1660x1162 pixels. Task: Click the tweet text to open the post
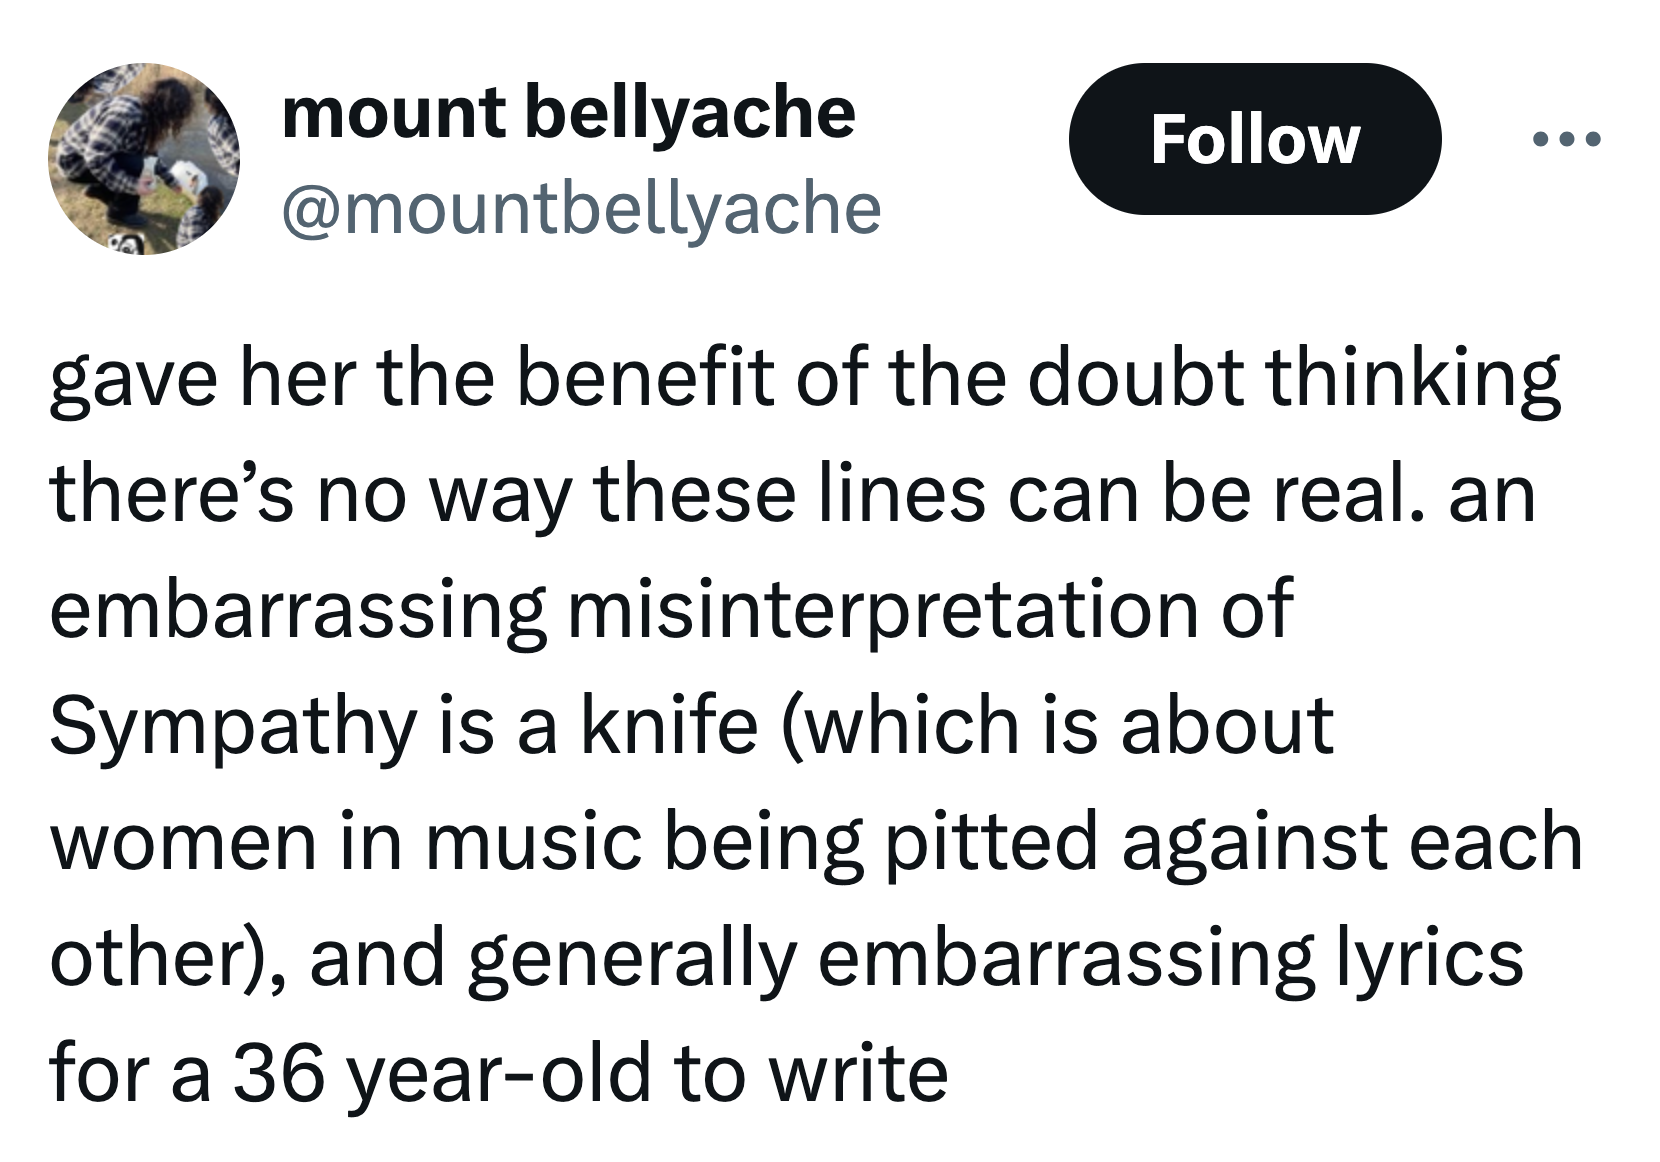tap(800, 720)
